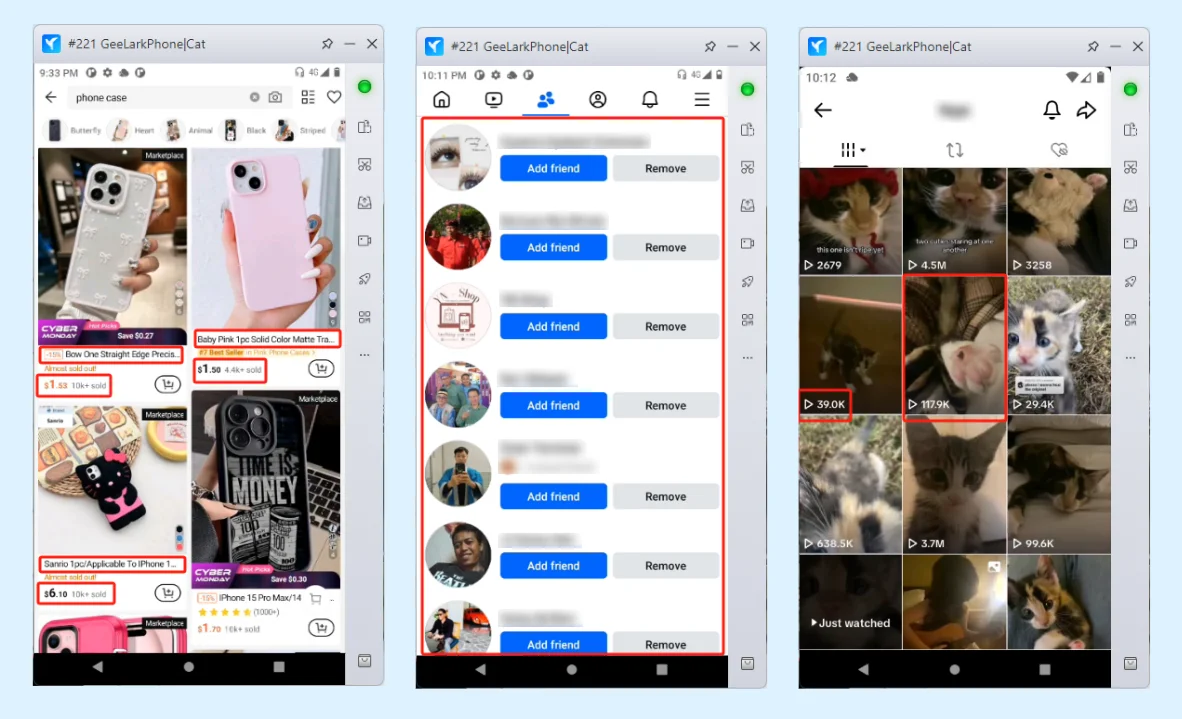Select the Facebook friends tab
1182x719 pixels.
click(x=546, y=99)
